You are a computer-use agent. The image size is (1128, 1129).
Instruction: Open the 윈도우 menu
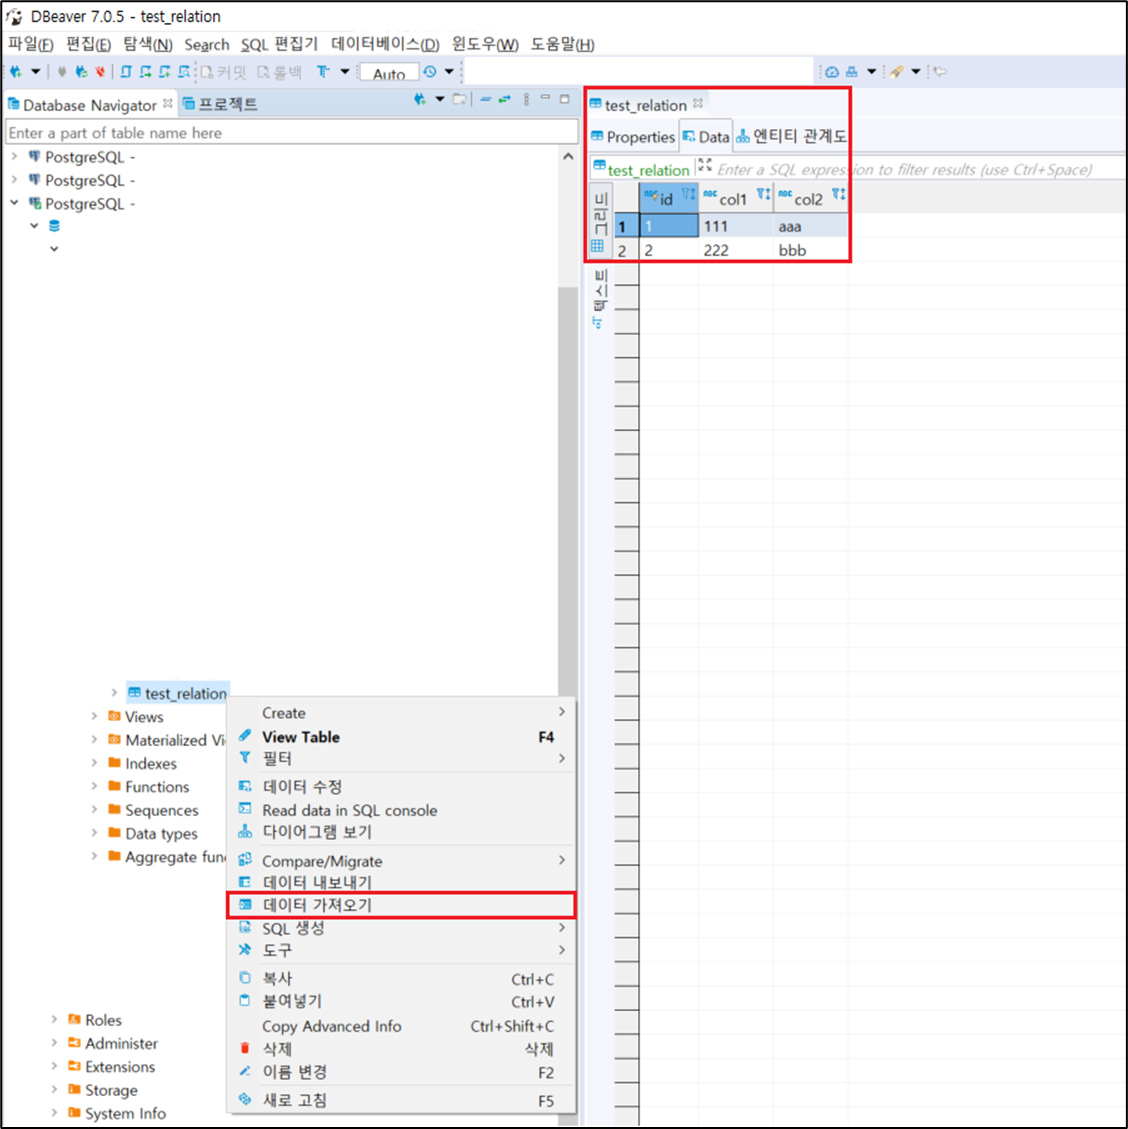(484, 44)
